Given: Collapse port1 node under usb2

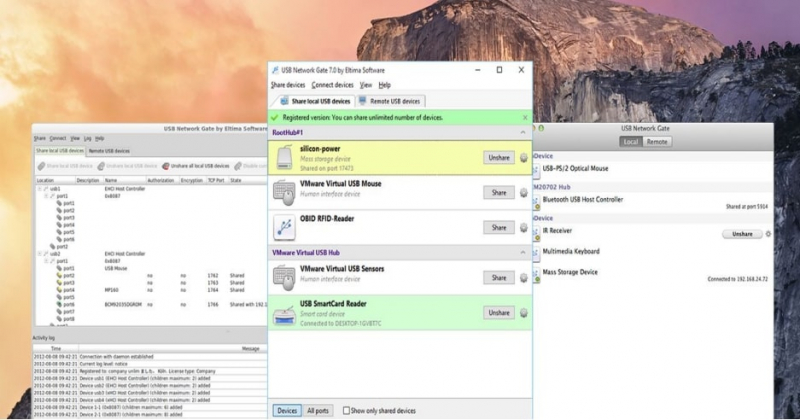Looking at the screenshot, I should tap(46, 261).
